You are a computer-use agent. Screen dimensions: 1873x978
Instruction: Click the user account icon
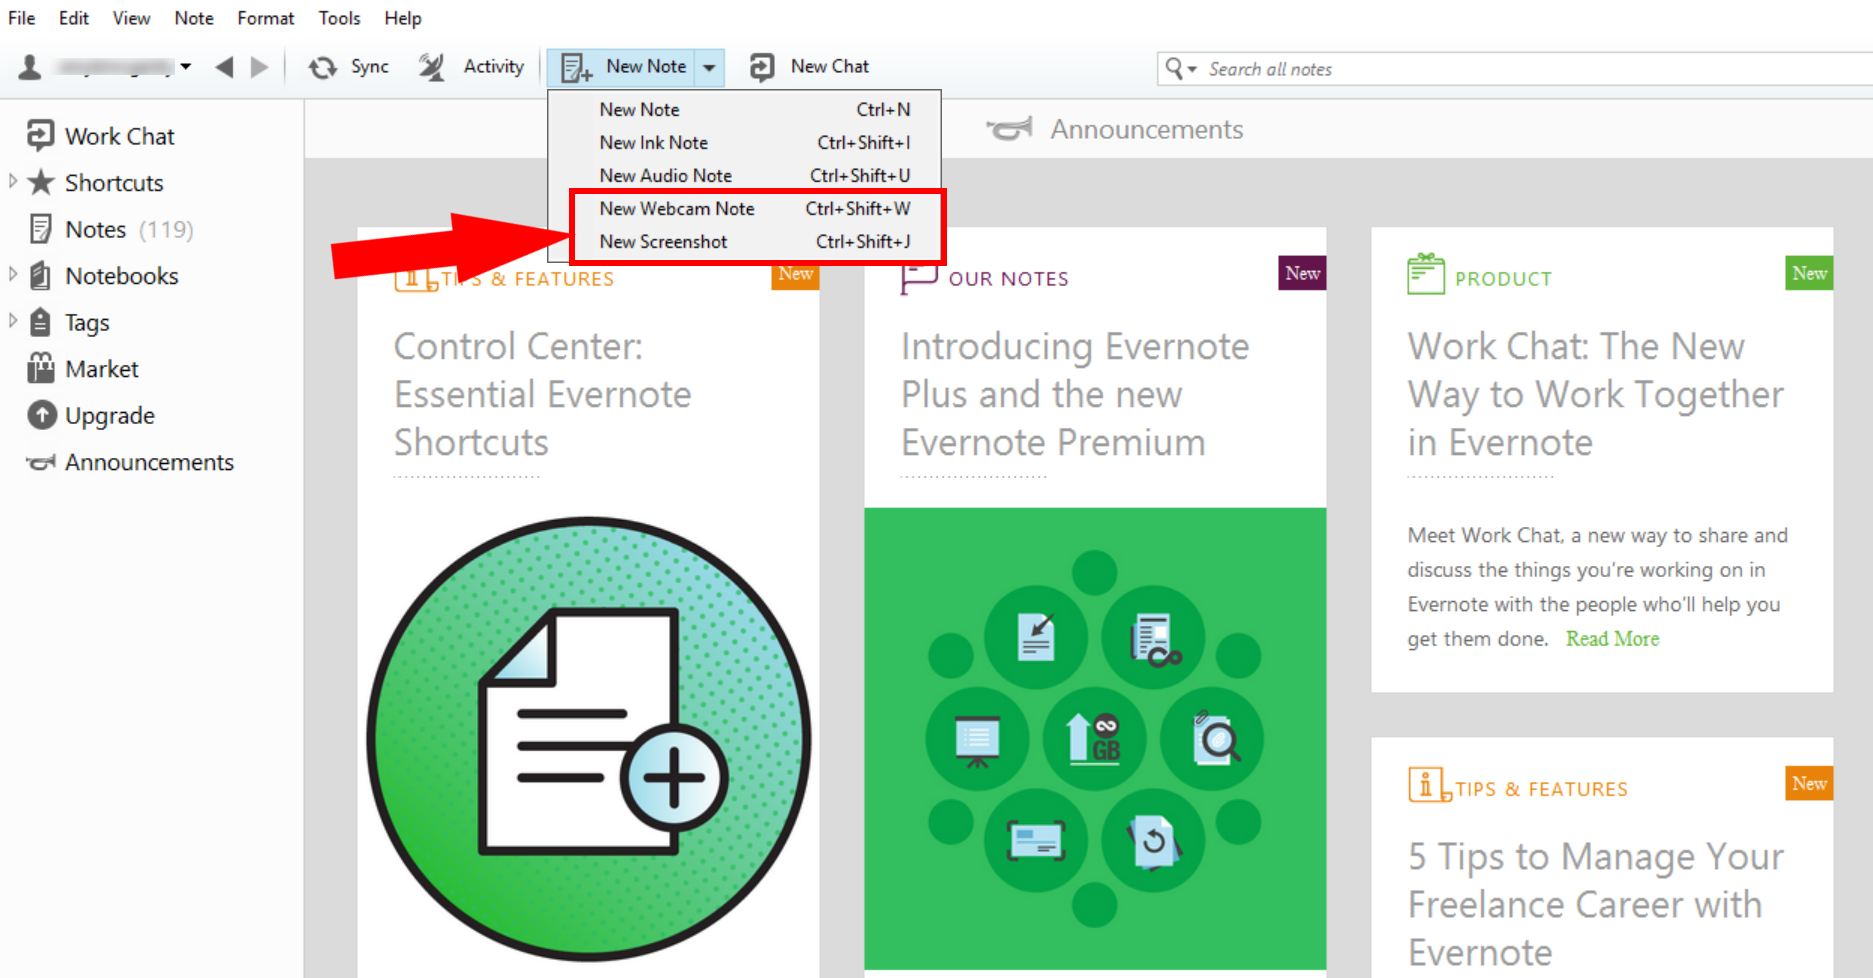(x=29, y=66)
